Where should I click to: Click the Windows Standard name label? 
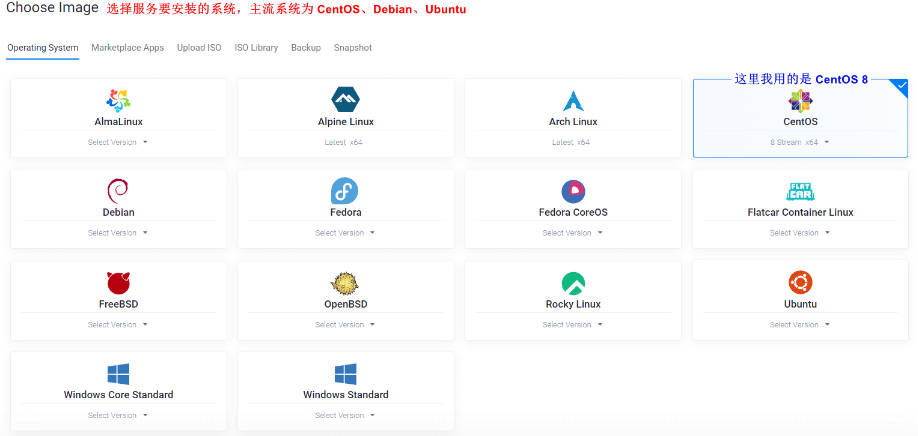345,395
